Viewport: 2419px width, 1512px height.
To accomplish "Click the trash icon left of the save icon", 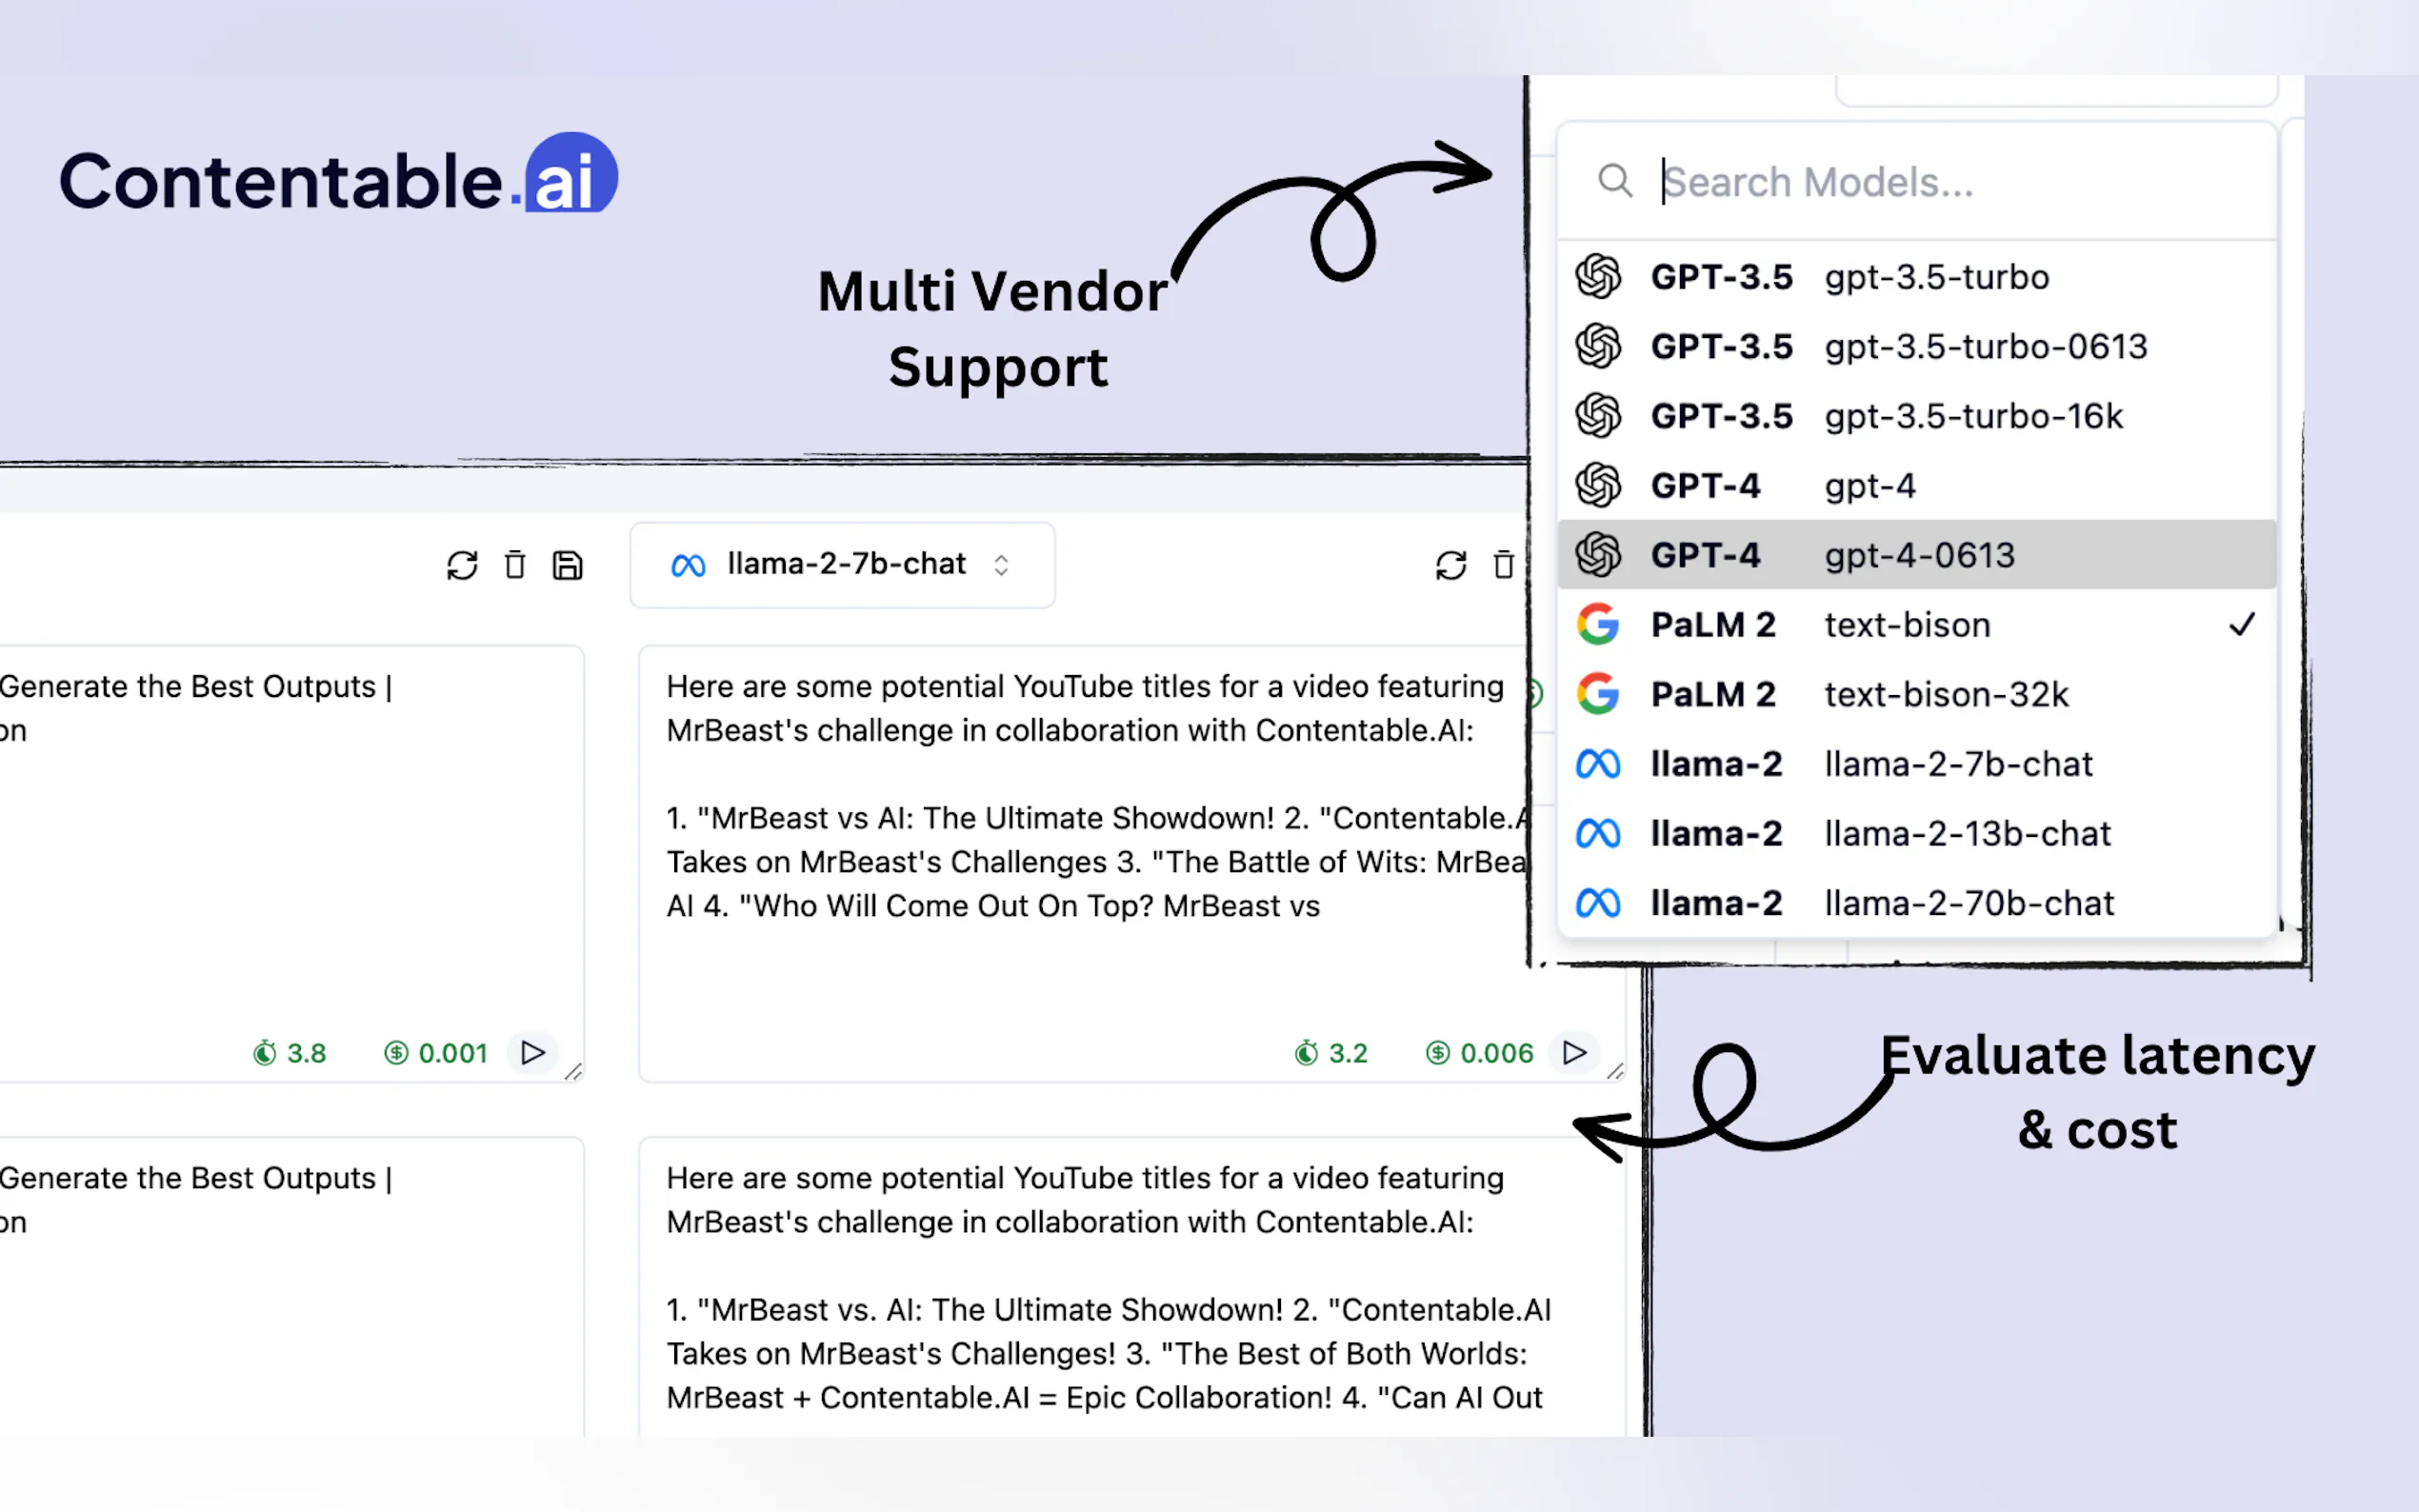I will tap(515, 565).
